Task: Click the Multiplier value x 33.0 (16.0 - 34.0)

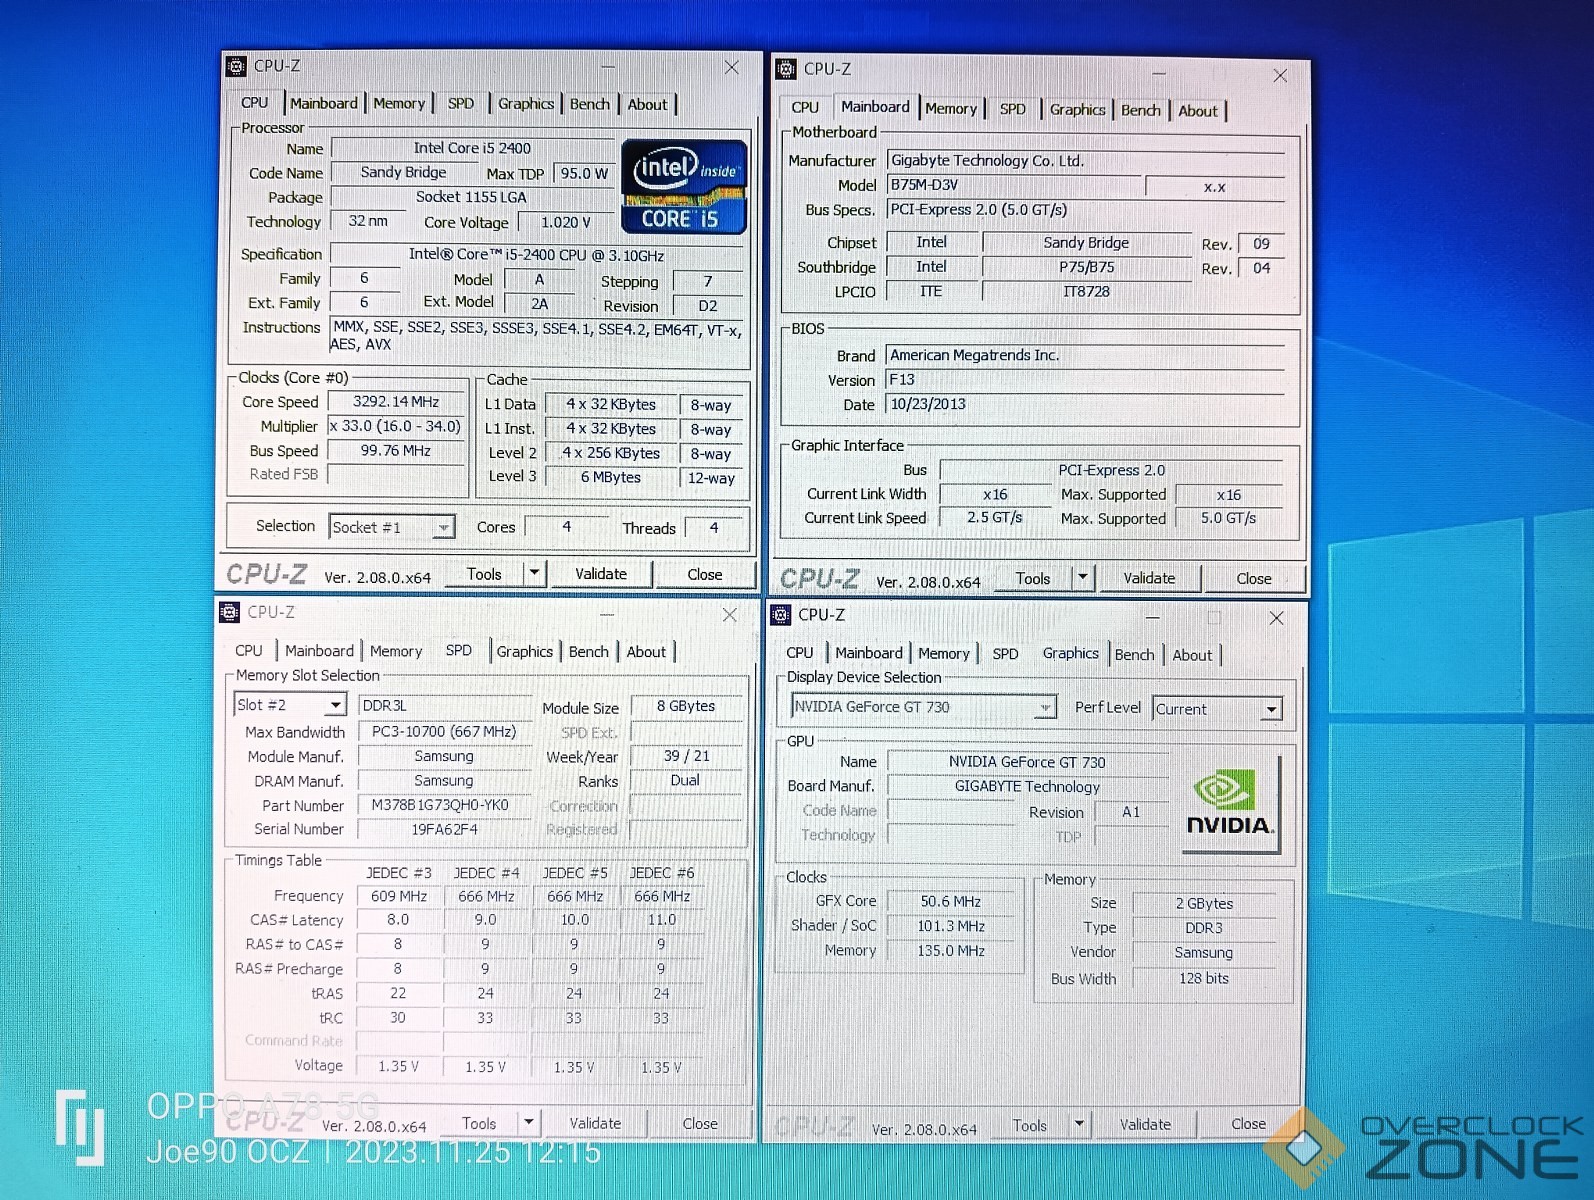Action: tap(396, 426)
